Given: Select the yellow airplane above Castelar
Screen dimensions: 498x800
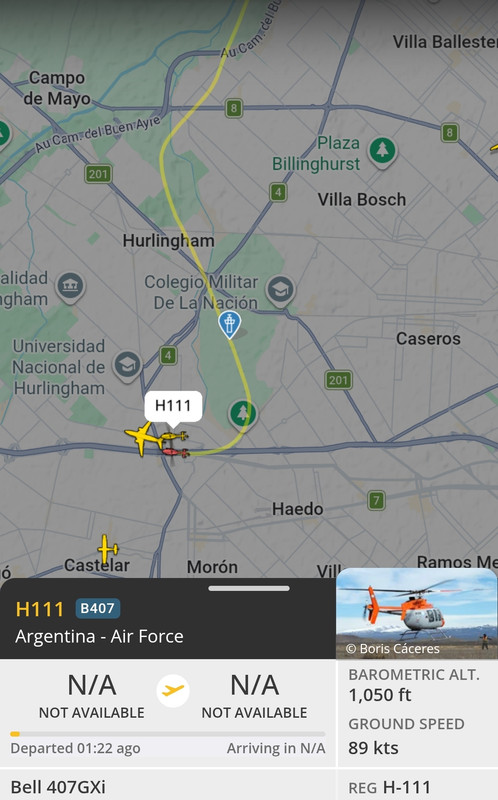Looking at the screenshot, I should click(x=108, y=549).
